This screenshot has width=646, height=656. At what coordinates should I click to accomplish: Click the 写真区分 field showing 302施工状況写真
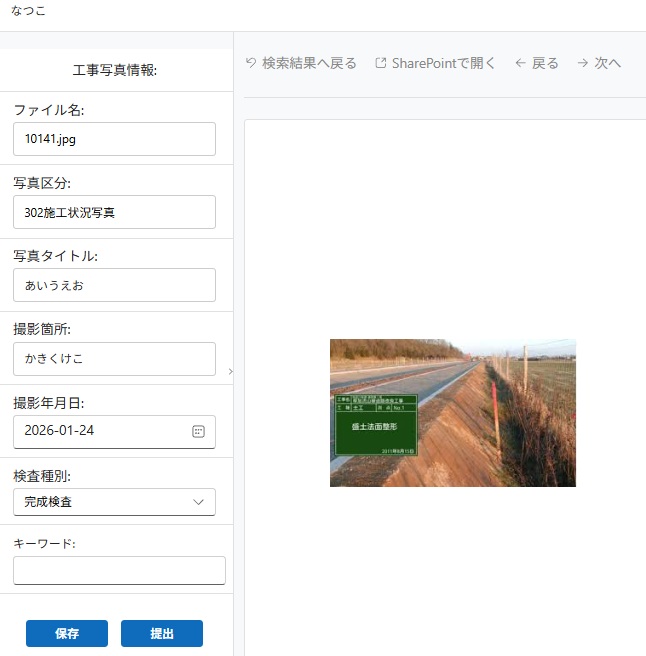[114, 212]
